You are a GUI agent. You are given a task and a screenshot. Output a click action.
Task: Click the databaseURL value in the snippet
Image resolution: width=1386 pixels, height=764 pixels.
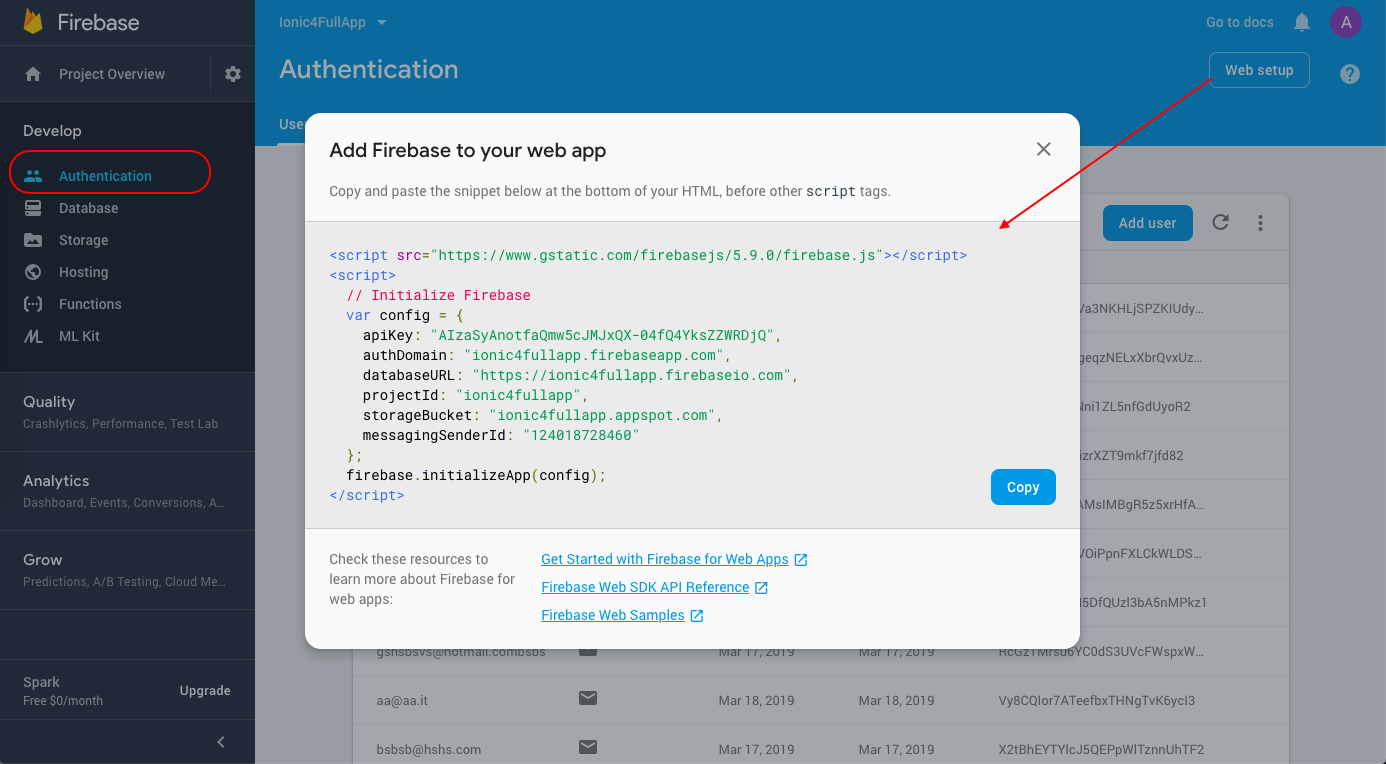pyautogui.click(x=632, y=375)
